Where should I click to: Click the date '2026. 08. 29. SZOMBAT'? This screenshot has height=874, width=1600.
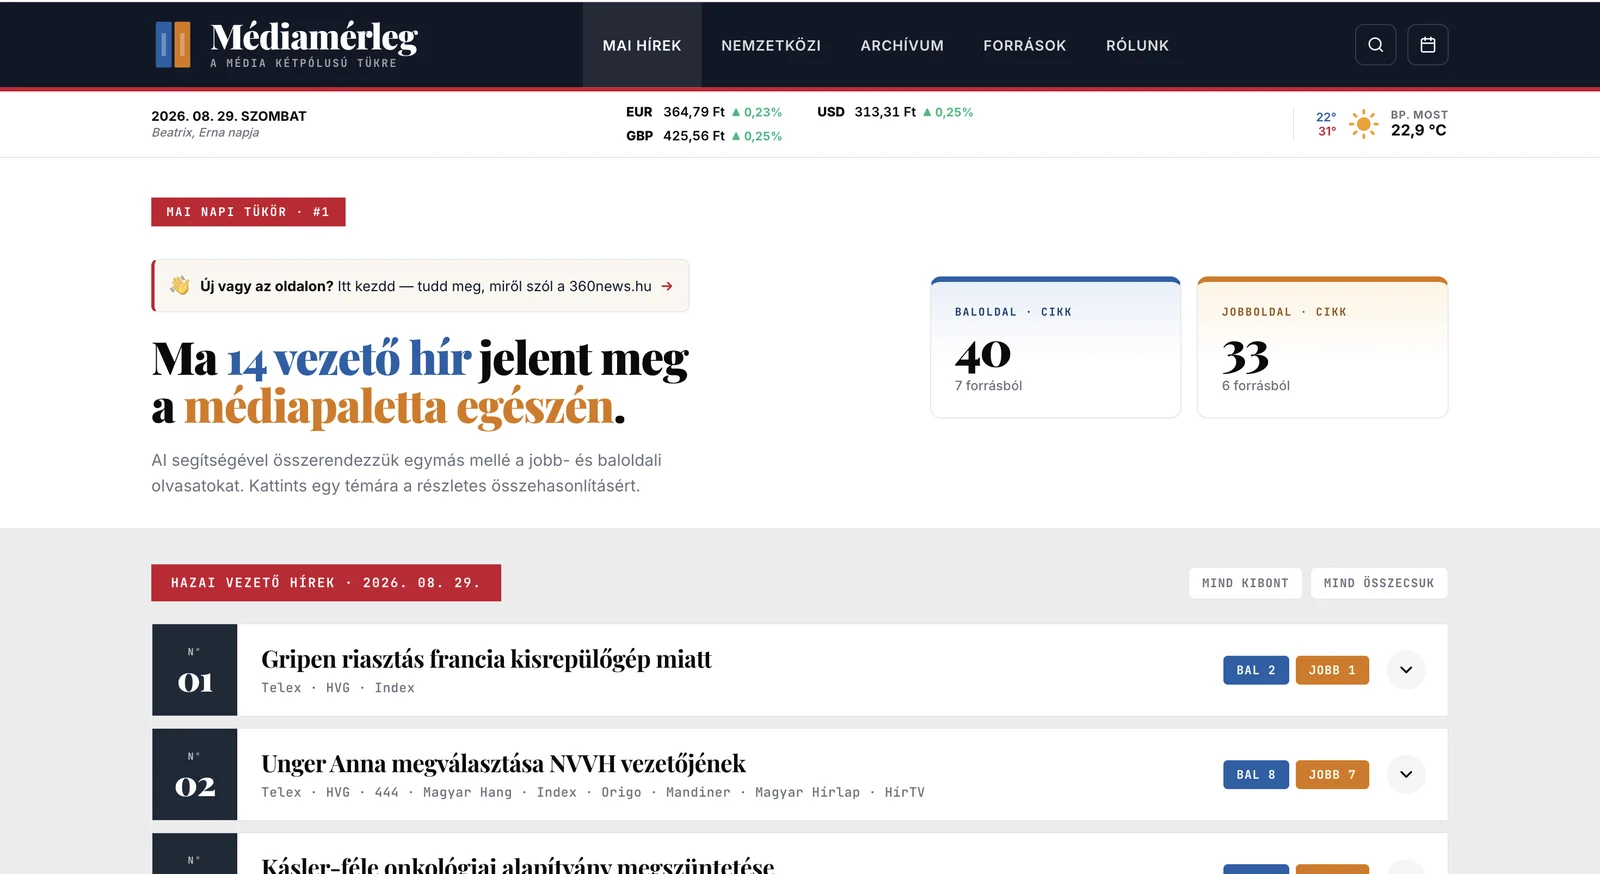(229, 116)
